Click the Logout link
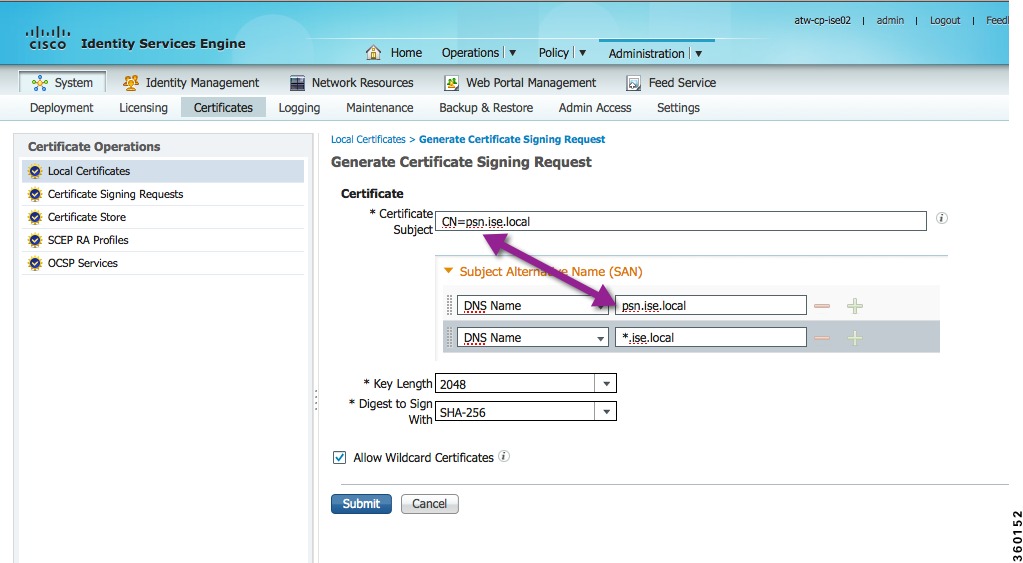This screenshot has width=1023, height=563. (x=945, y=20)
